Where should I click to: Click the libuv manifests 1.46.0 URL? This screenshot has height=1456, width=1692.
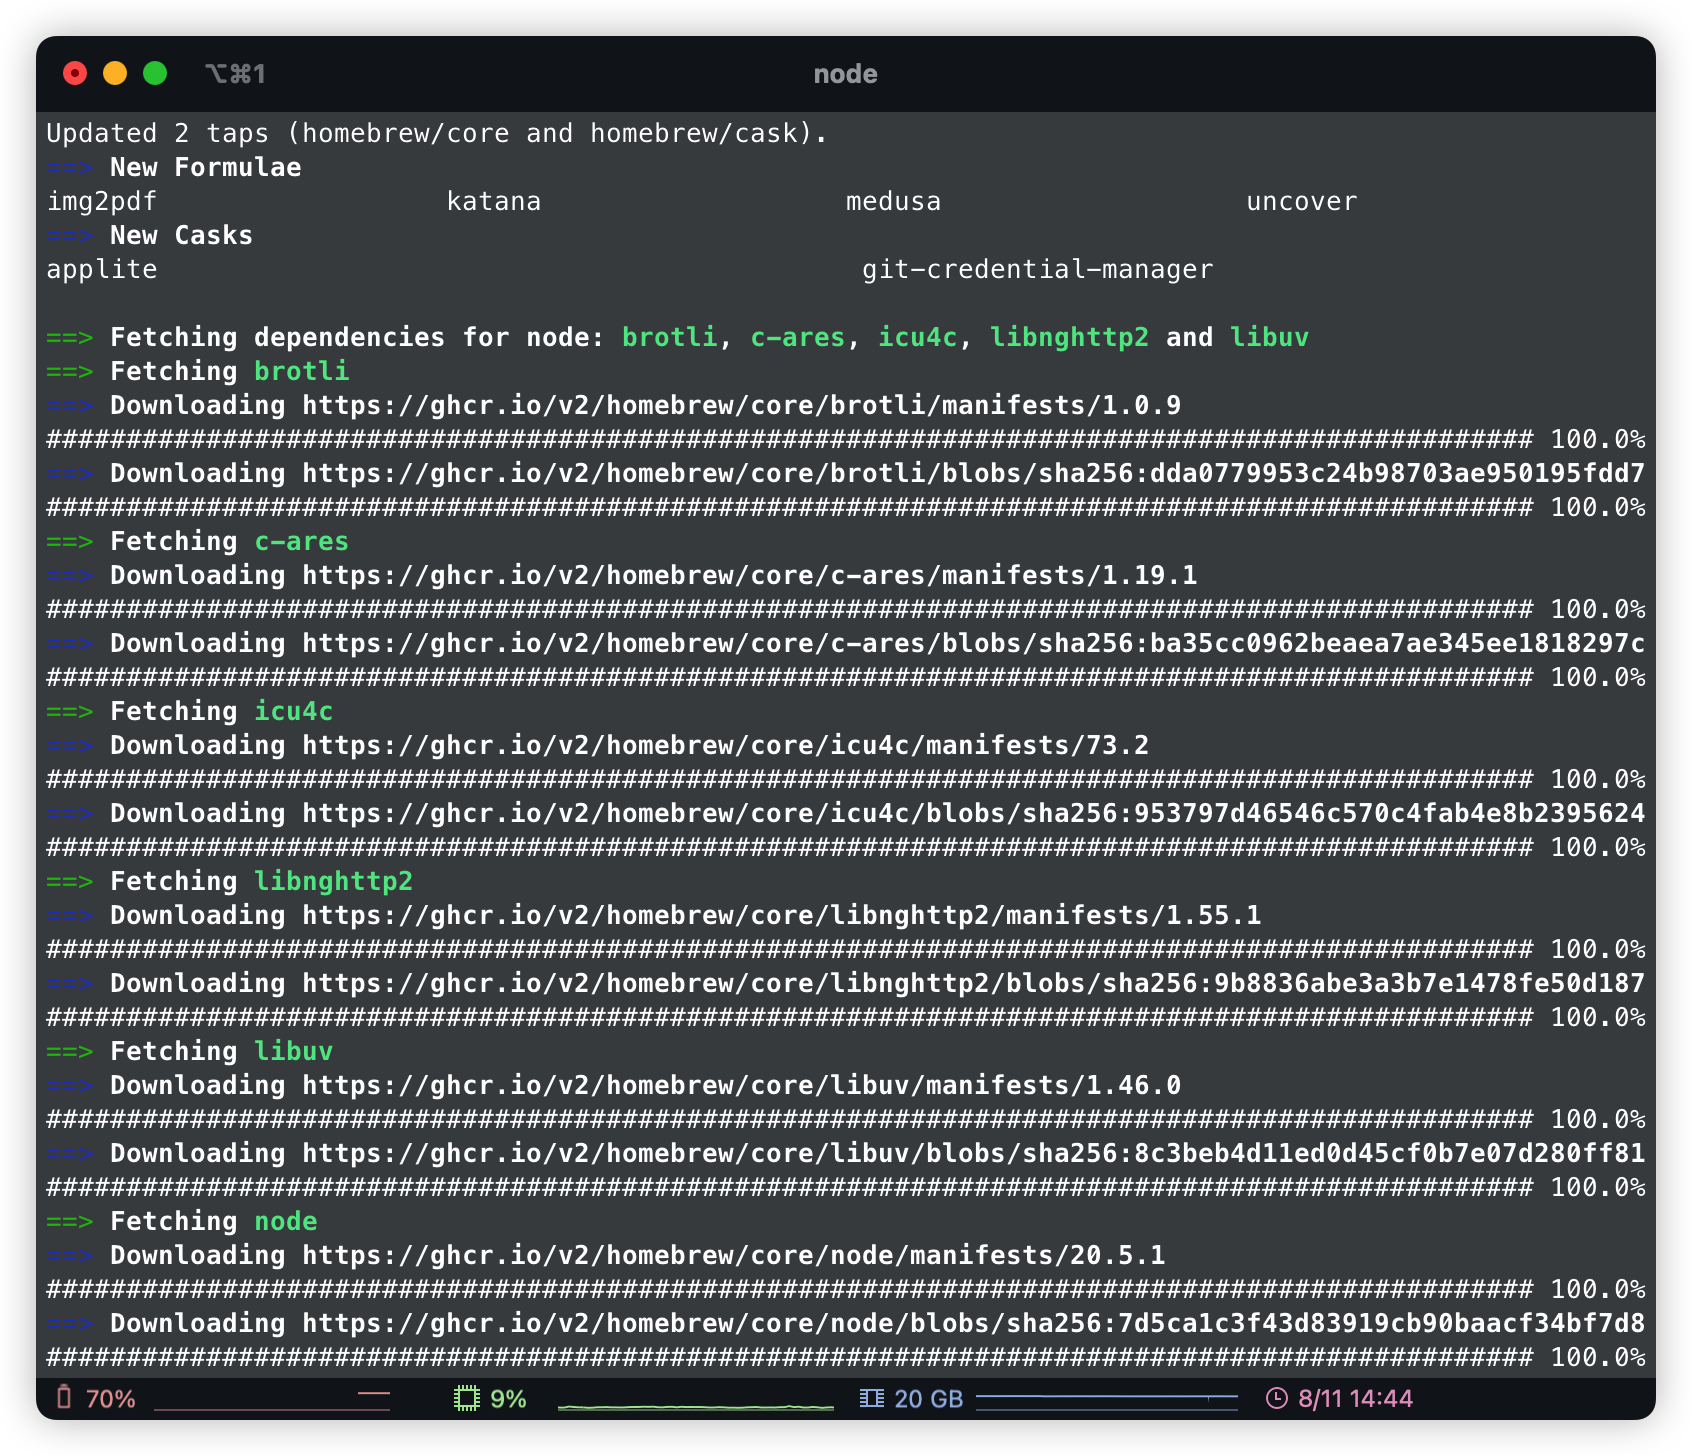click(742, 1085)
